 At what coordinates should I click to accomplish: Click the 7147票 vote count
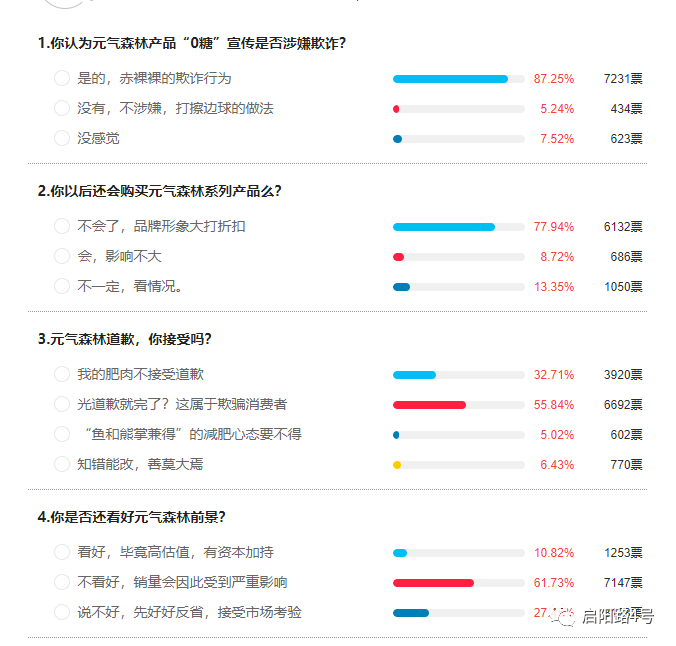pos(623,583)
